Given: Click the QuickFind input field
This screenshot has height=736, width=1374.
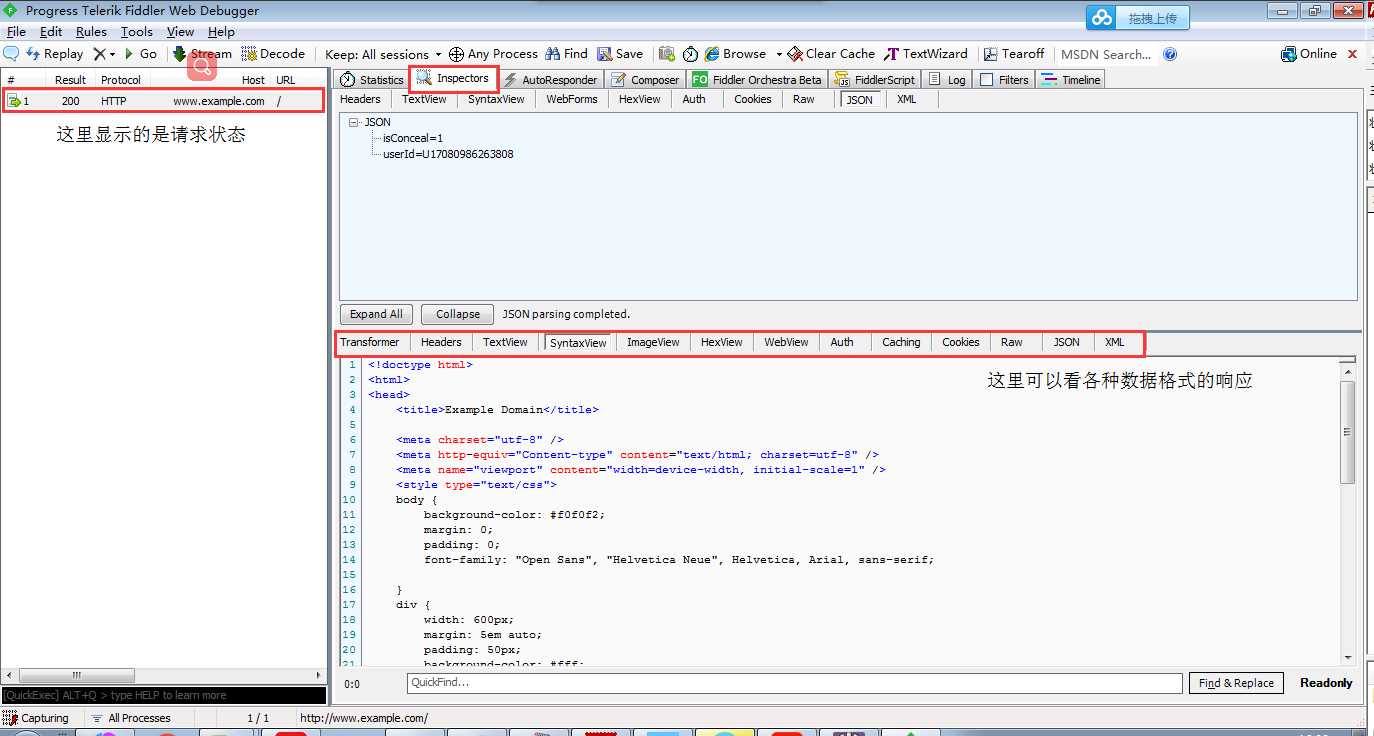Looking at the screenshot, I should coord(794,683).
